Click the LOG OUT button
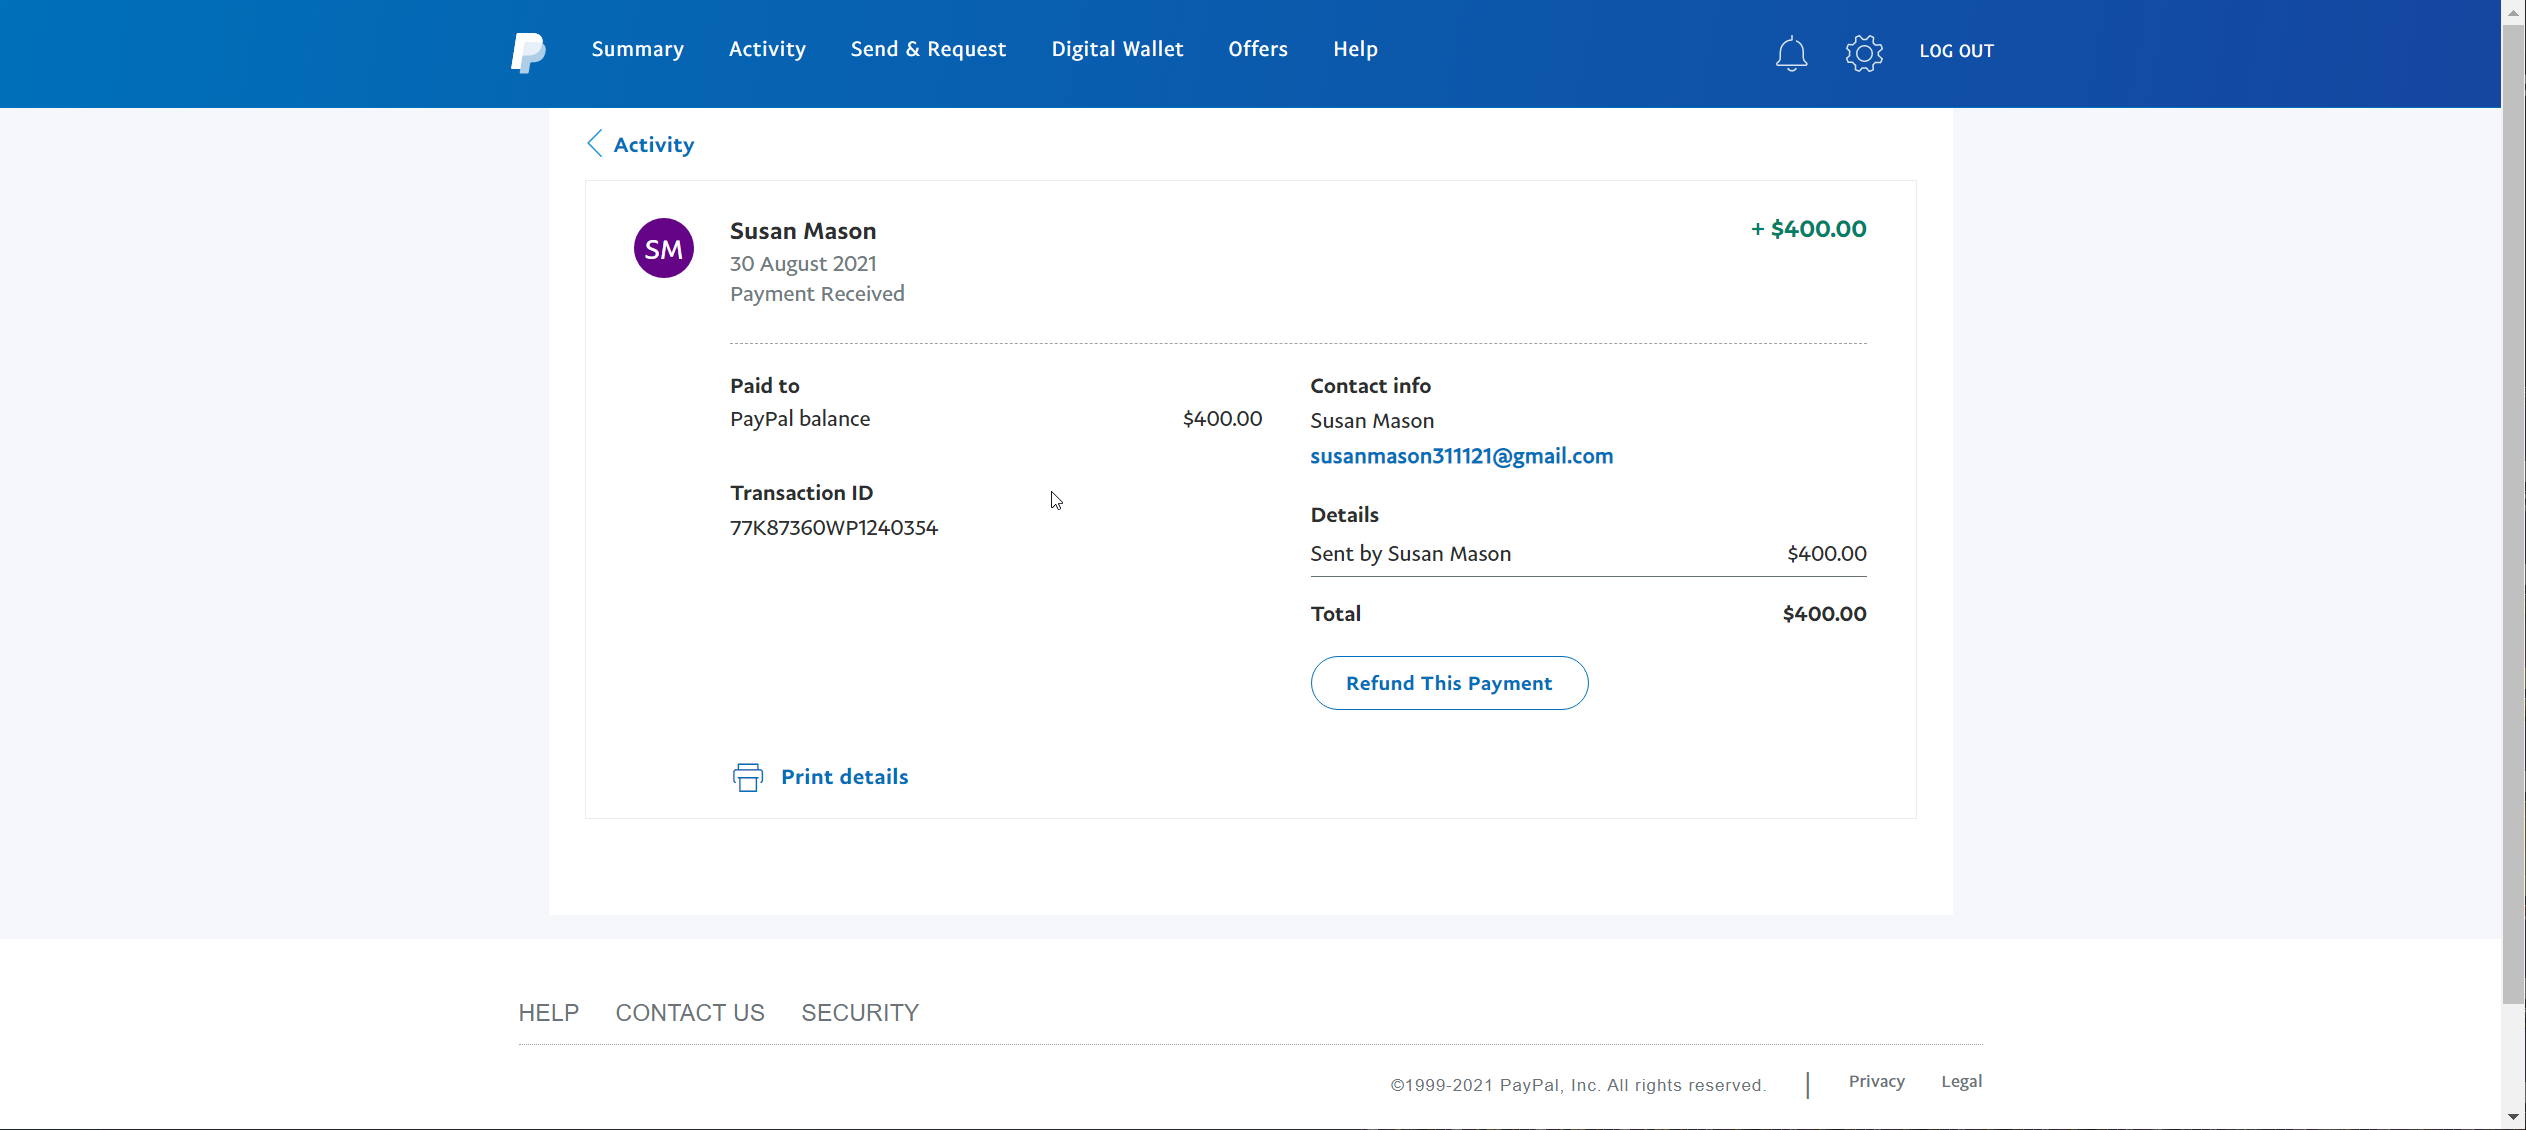This screenshot has width=2526, height=1130. [x=1956, y=51]
